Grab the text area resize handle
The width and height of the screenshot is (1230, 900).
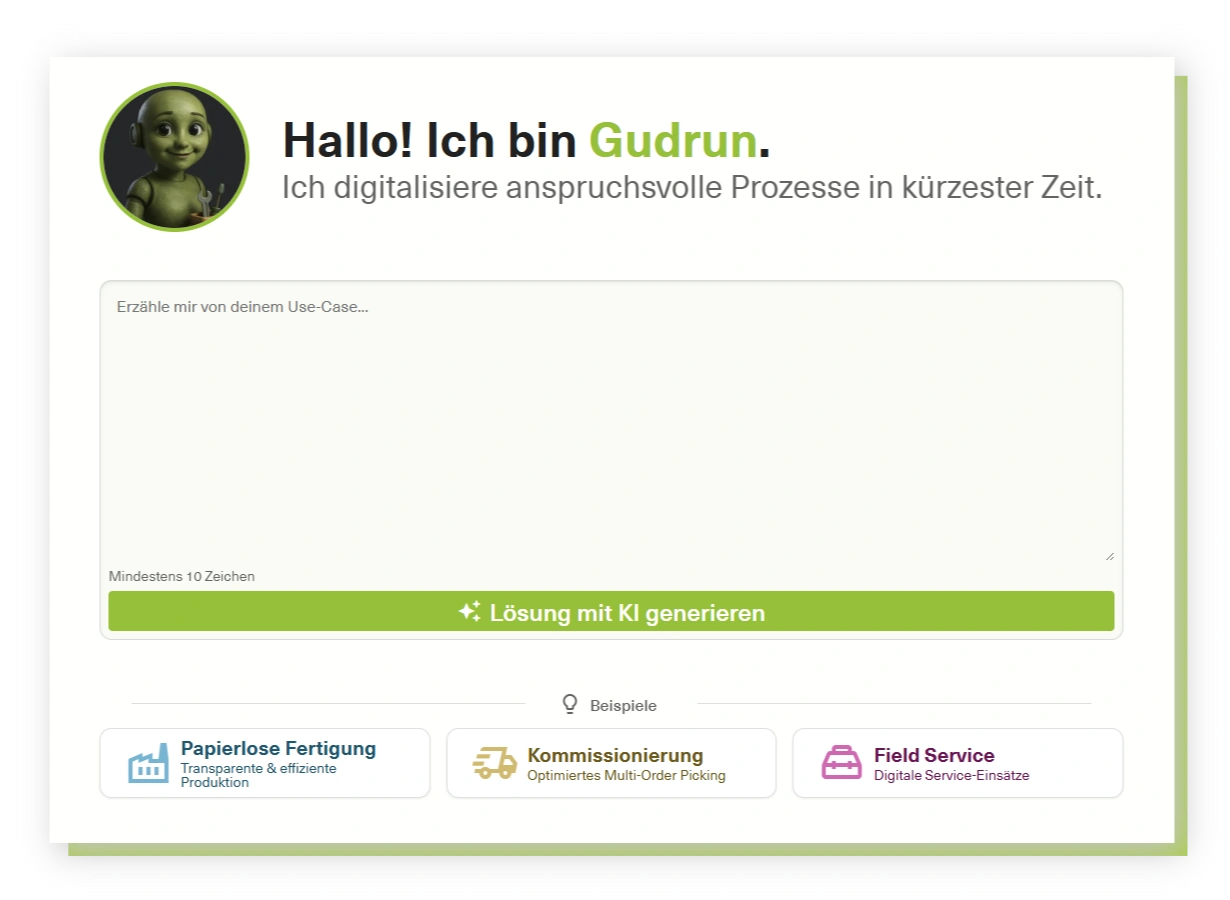1109,556
